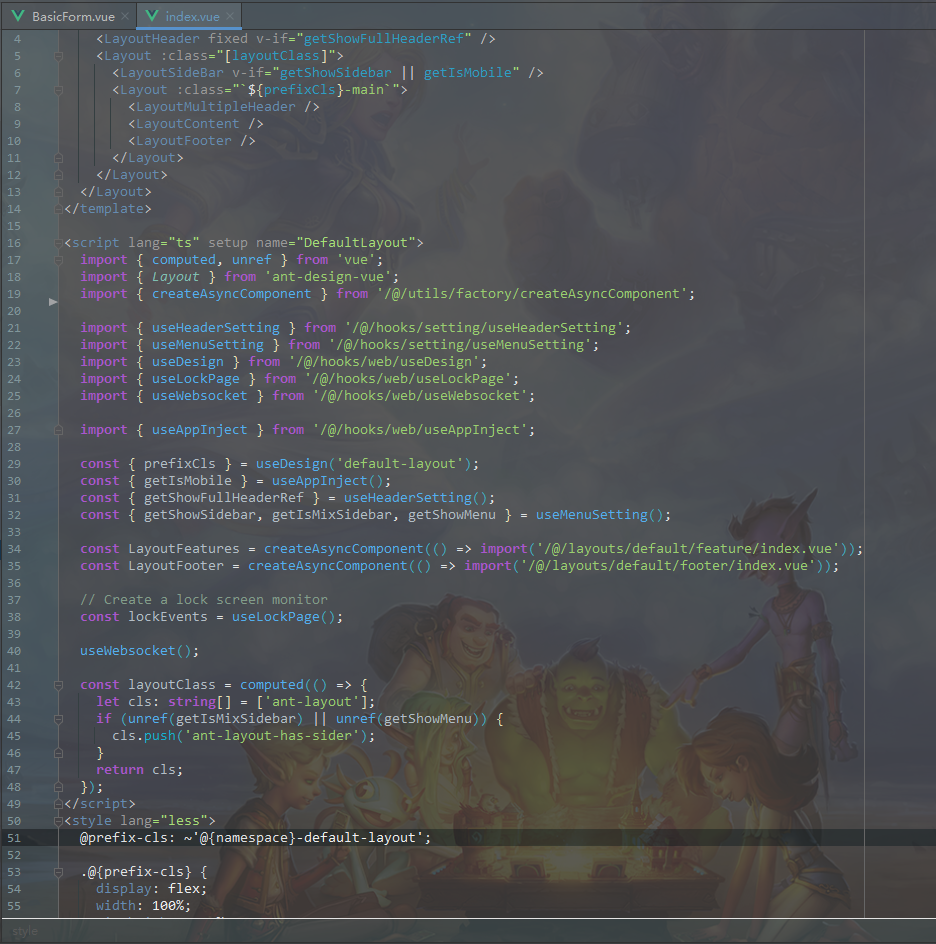Click 'LayoutMultipleHeader' tag on line 8

click(215, 107)
